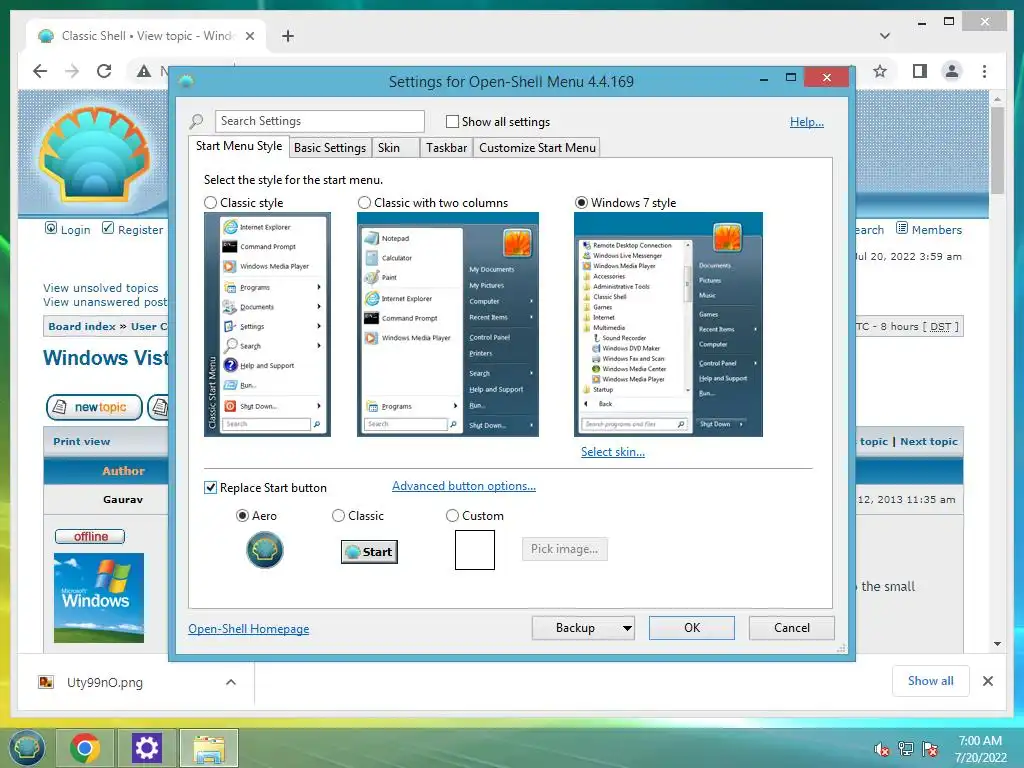This screenshot has height=768, width=1024.
Task: Click the web page vertical scrollbar thumb
Action: point(997,150)
